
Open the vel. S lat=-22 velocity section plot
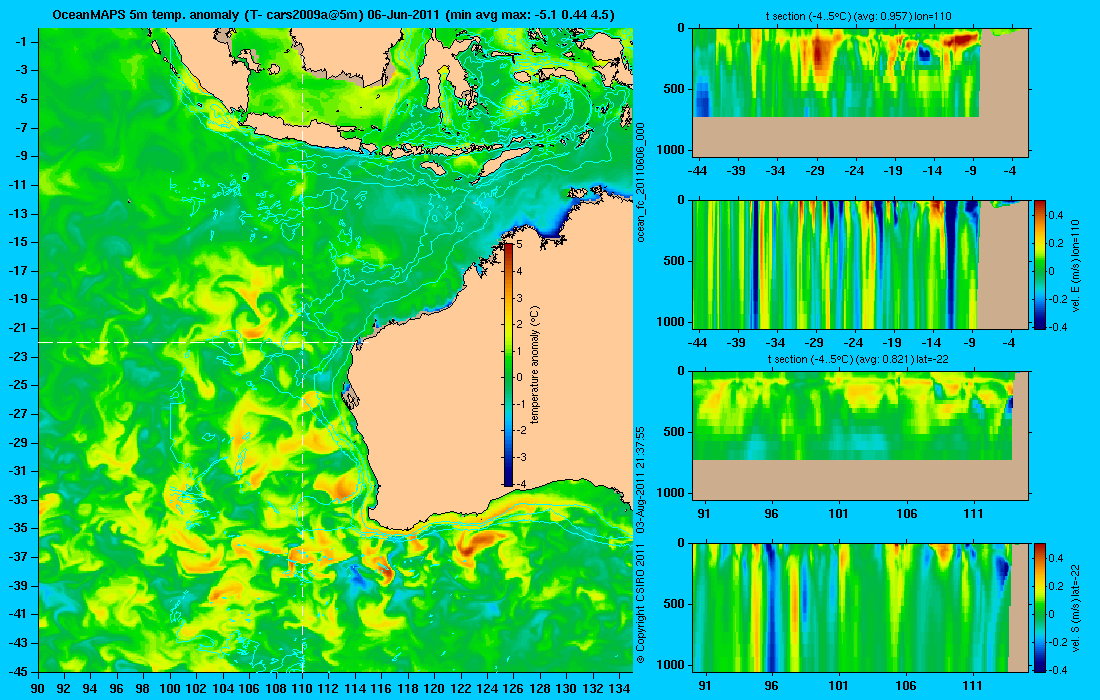[860, 607]
